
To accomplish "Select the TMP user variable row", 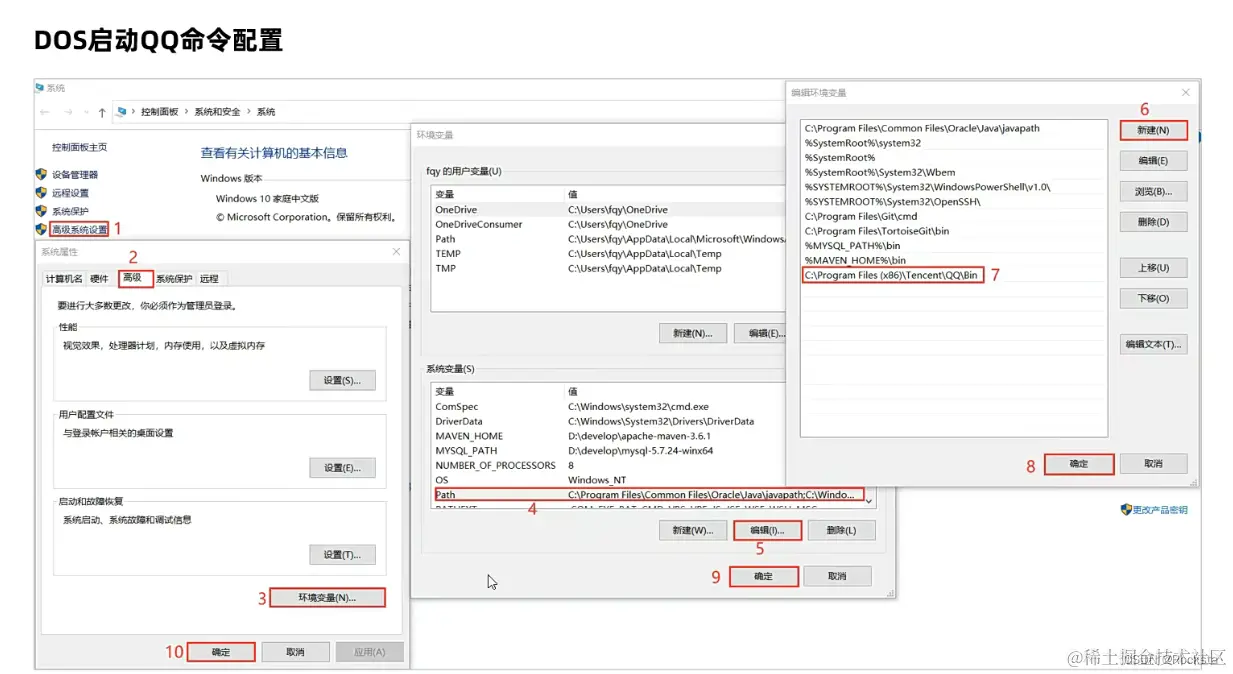I will 607,268.
